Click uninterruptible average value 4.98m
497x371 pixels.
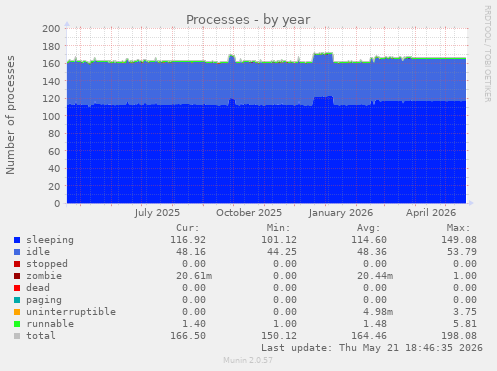tap(378, 312)
